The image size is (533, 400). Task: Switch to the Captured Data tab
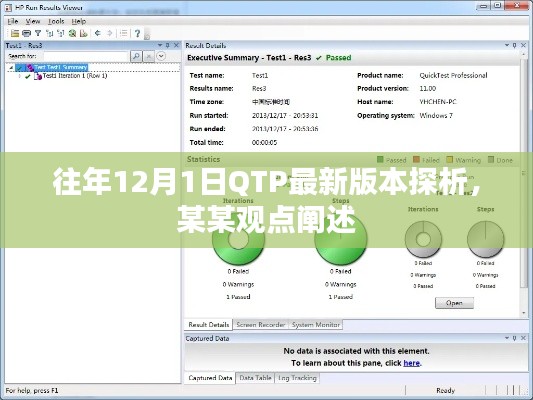pyautogui.click(x=210, y=378)
